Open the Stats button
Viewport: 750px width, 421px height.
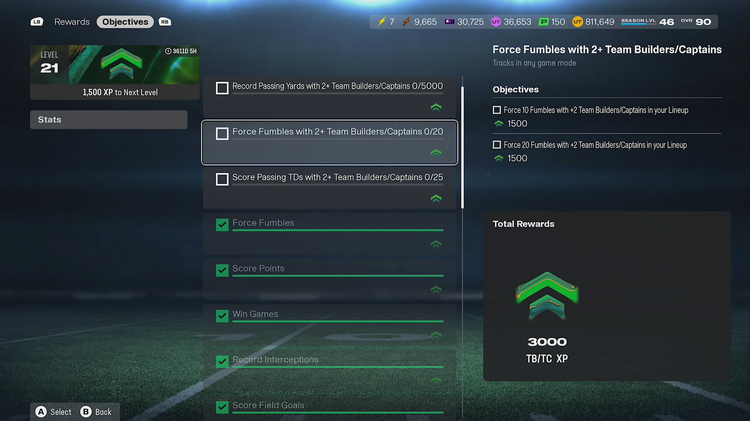pyautogui.click(x=109, y=120)
